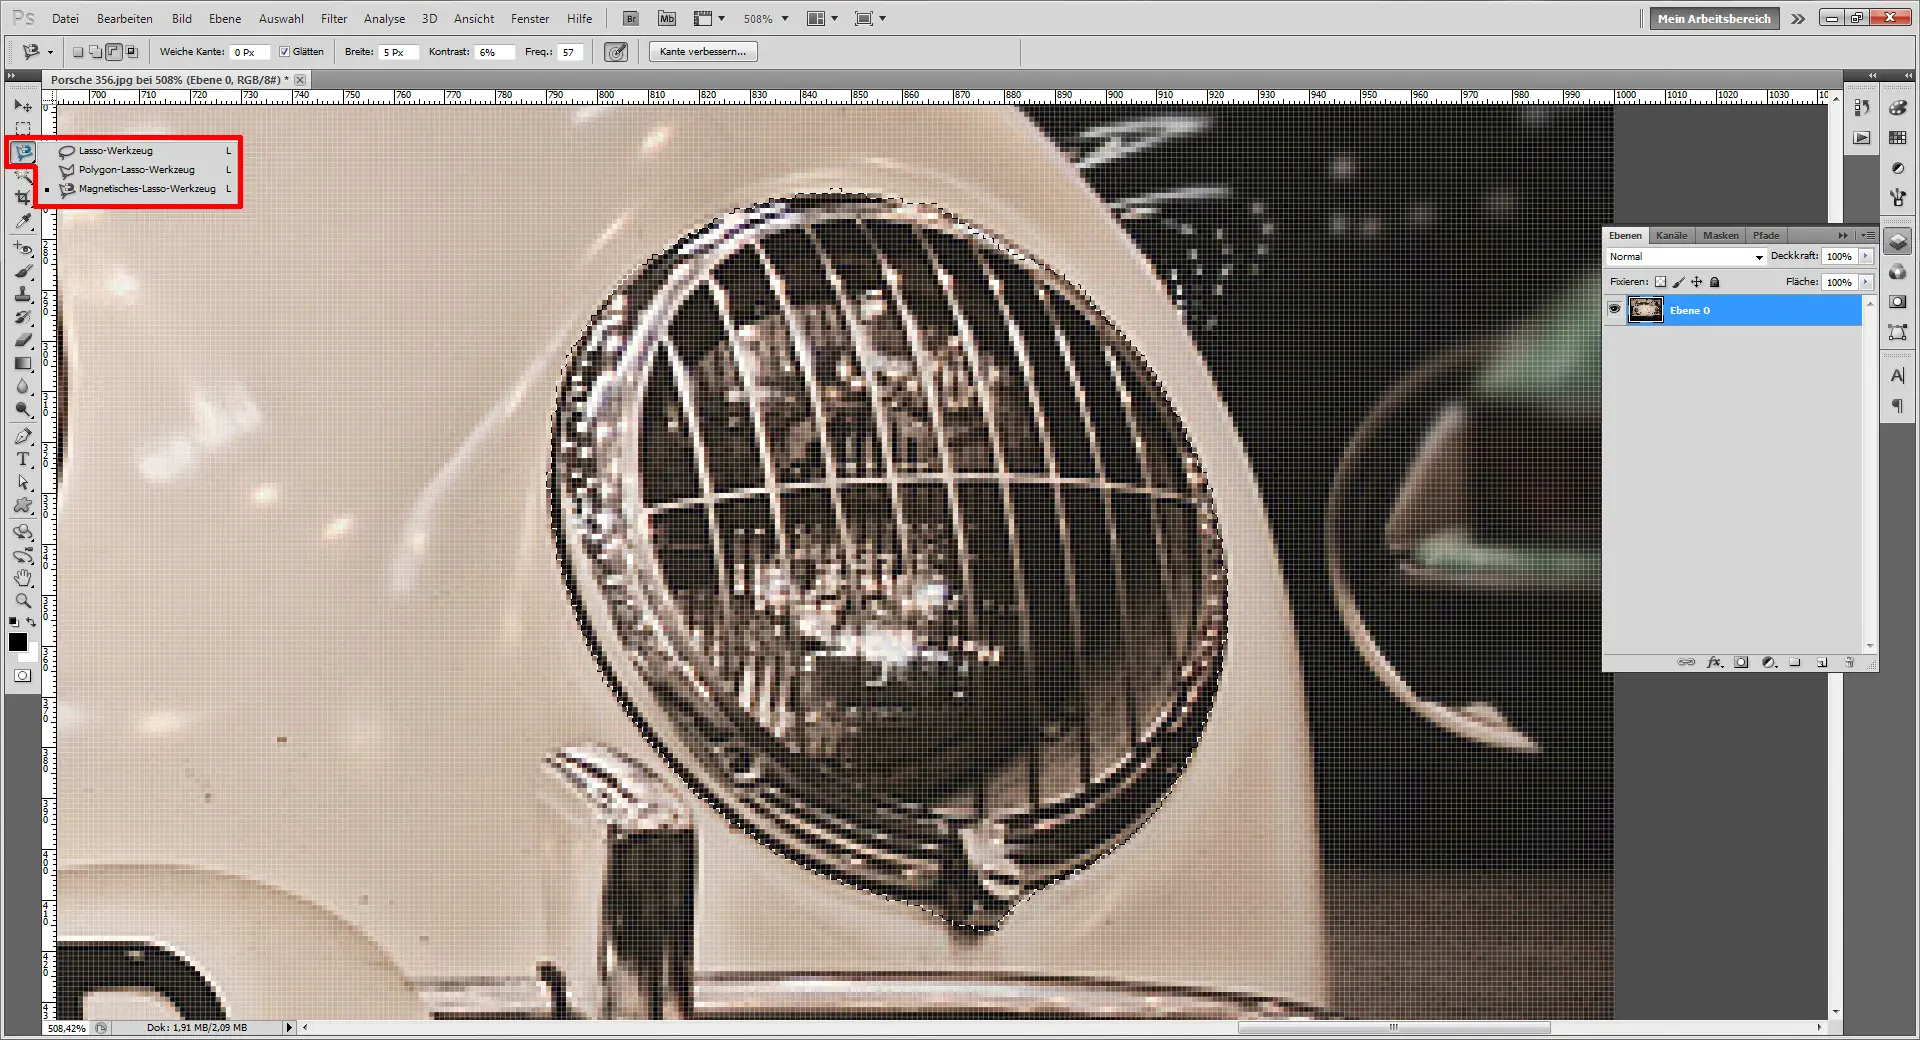Pick the Eyedropper tool
1920x1040 pixels.
[22, 222]
